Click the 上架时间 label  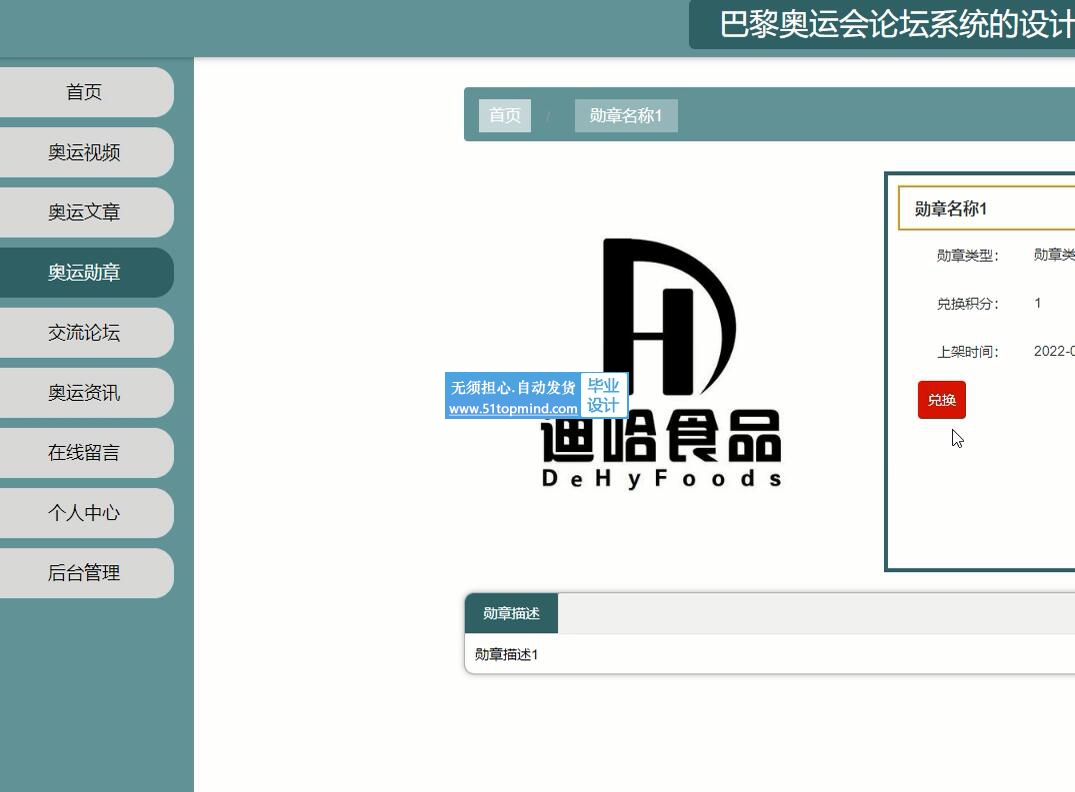tap(967, 352)
